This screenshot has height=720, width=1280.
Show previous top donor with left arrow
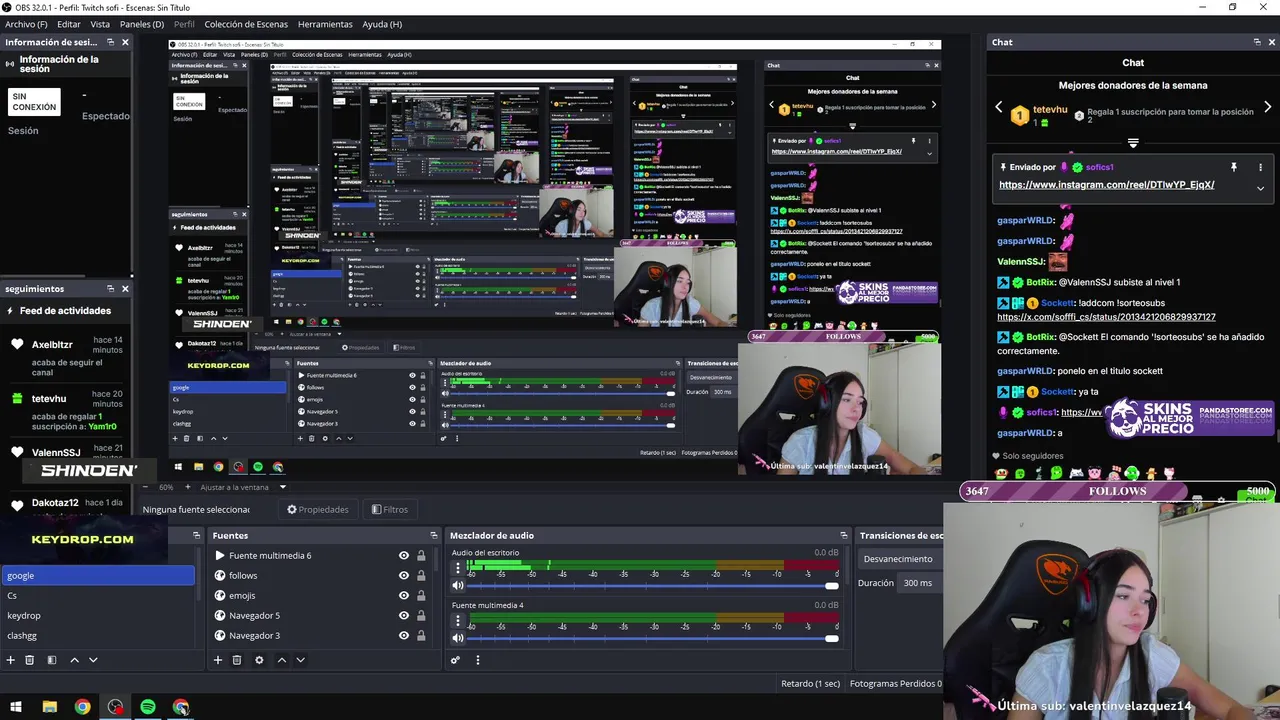click(x=998, y=107)
